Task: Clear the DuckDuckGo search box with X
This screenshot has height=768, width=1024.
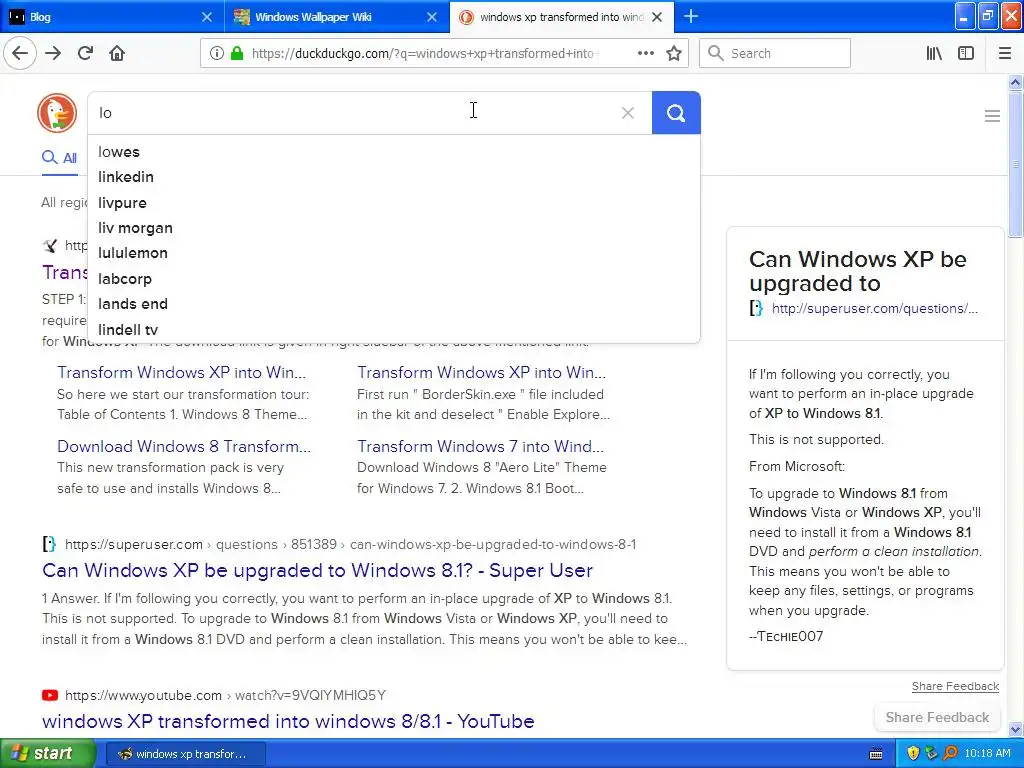Action: [628, 113]
